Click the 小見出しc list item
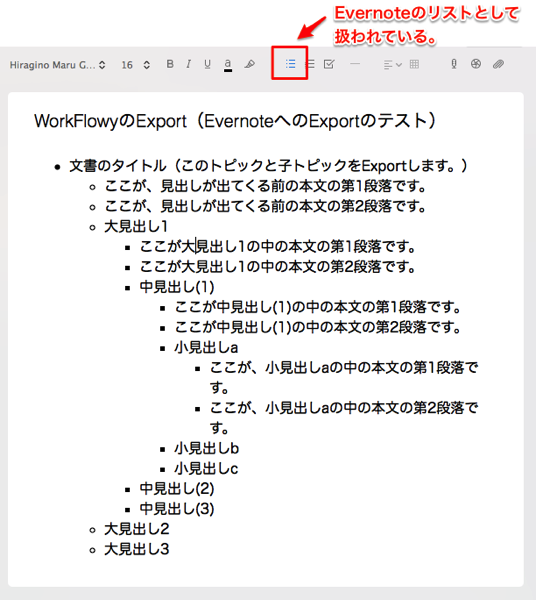 (x=207, y=468)
